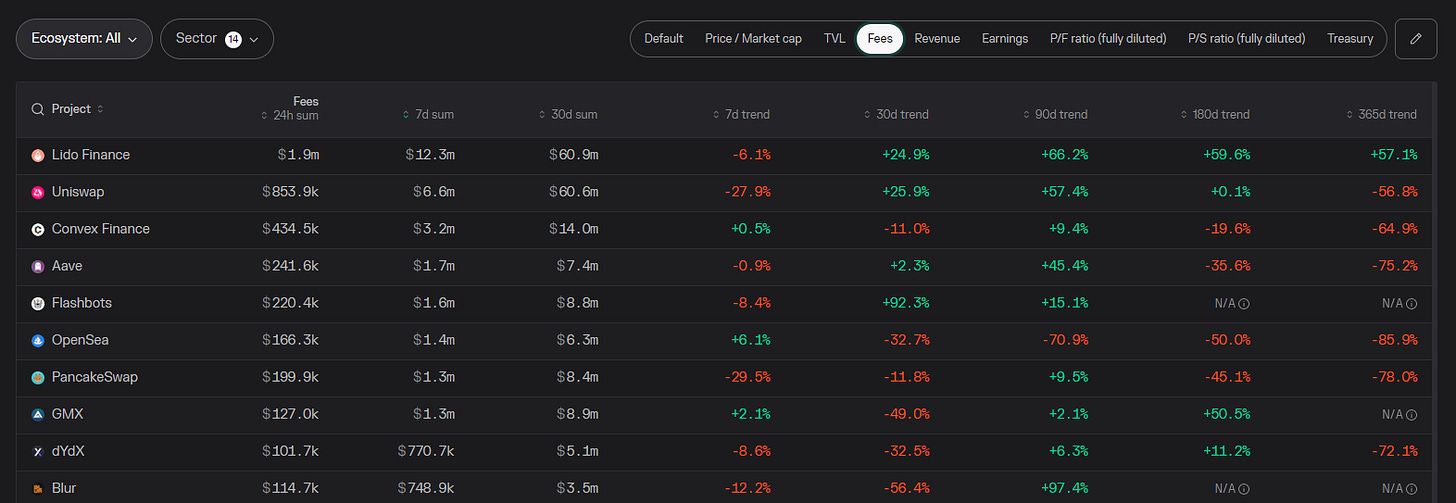The image size is (1456, 503).
Task: Click the Sector count badge showing 14
Action: [x=233, y=39]
